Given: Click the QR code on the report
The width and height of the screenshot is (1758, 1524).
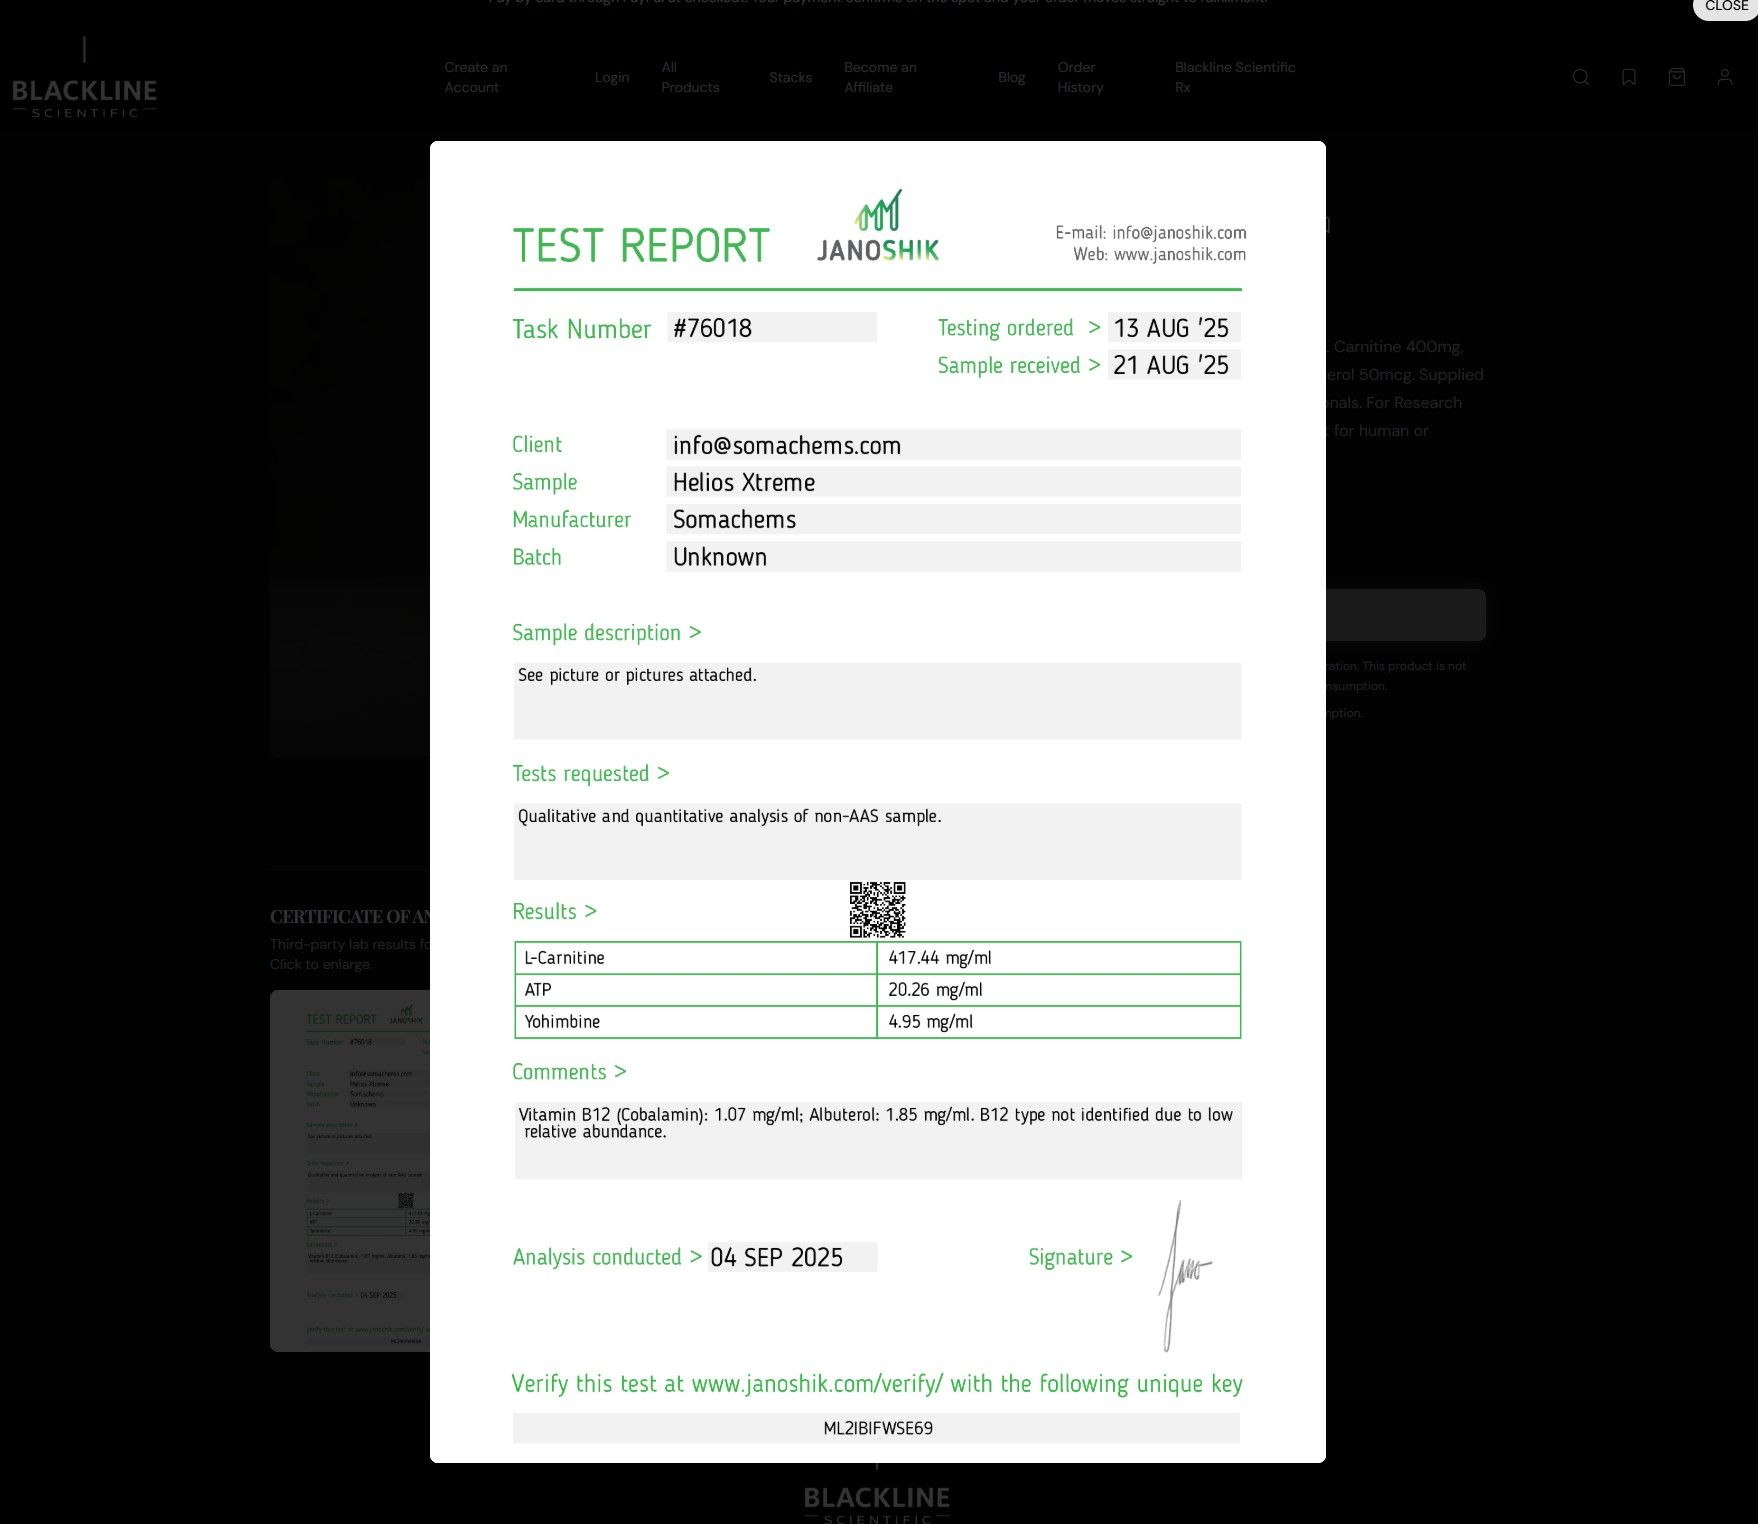Looking at the screenshot, I should tap(877, 909).
